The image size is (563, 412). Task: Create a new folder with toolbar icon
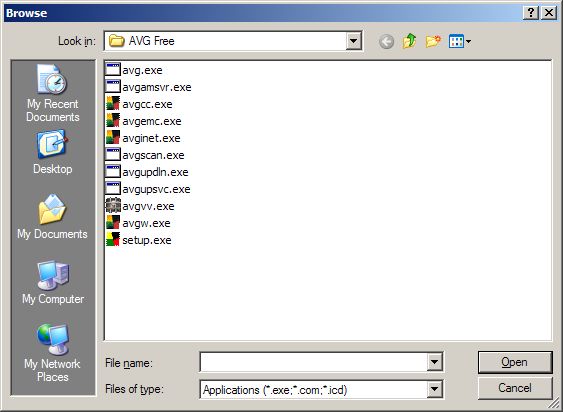coord(433,41)
